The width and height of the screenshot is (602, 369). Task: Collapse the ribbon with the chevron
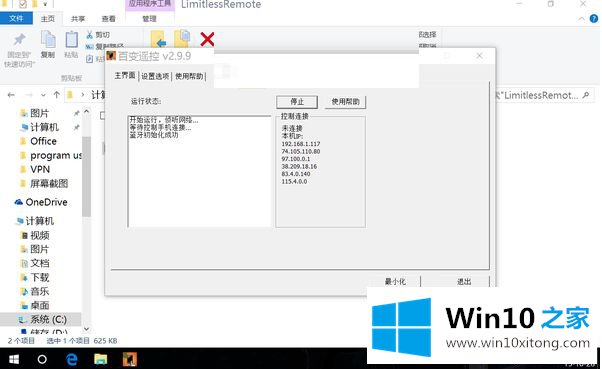582,18
